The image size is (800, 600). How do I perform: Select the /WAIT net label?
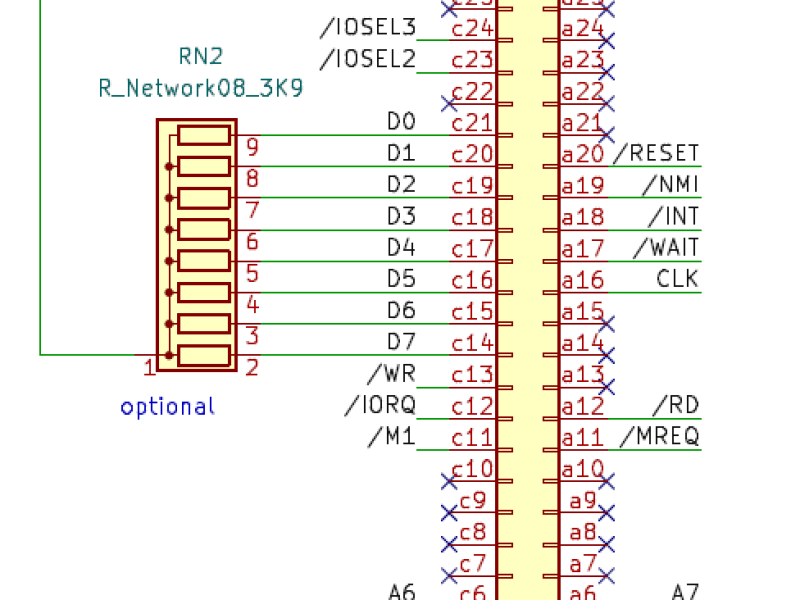coord(666,248)
